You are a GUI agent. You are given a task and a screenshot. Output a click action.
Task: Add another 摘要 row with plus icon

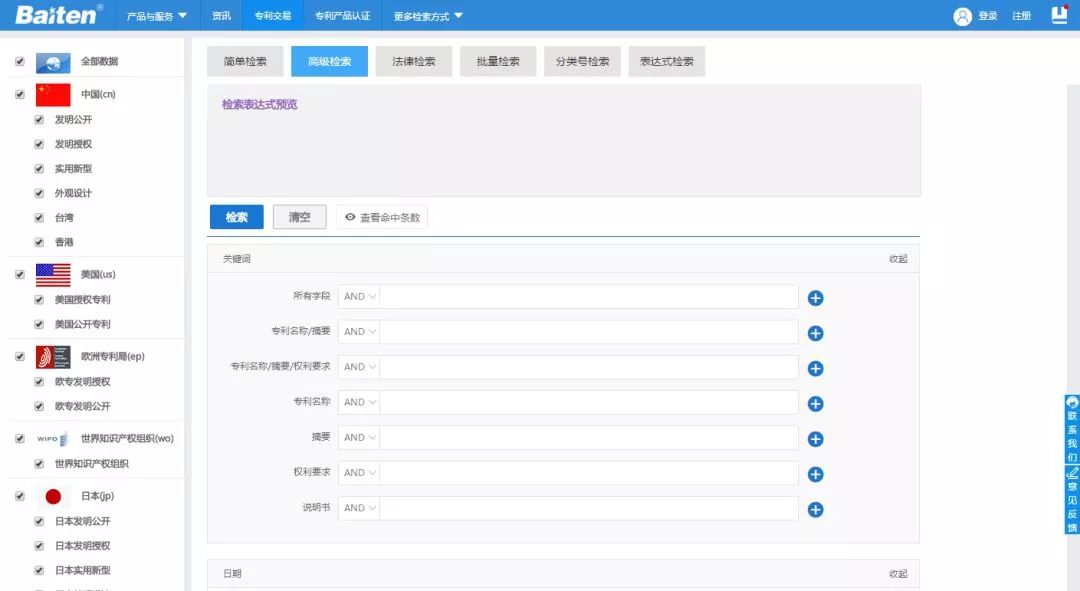click(x=815, y=439)
